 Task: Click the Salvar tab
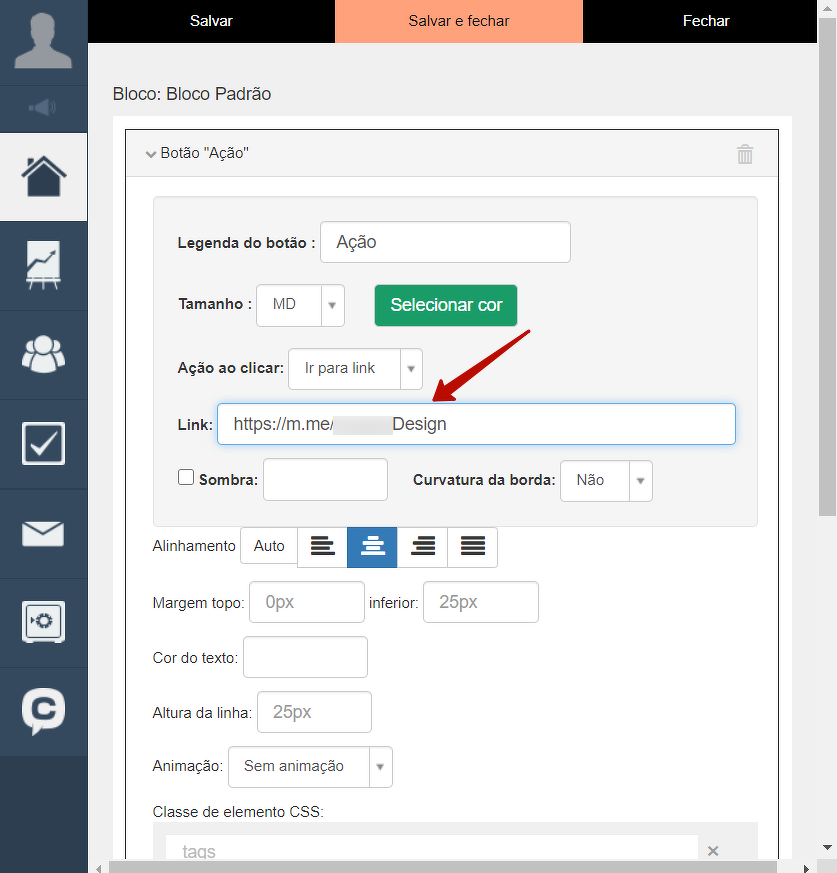click(x=211, y=21)
